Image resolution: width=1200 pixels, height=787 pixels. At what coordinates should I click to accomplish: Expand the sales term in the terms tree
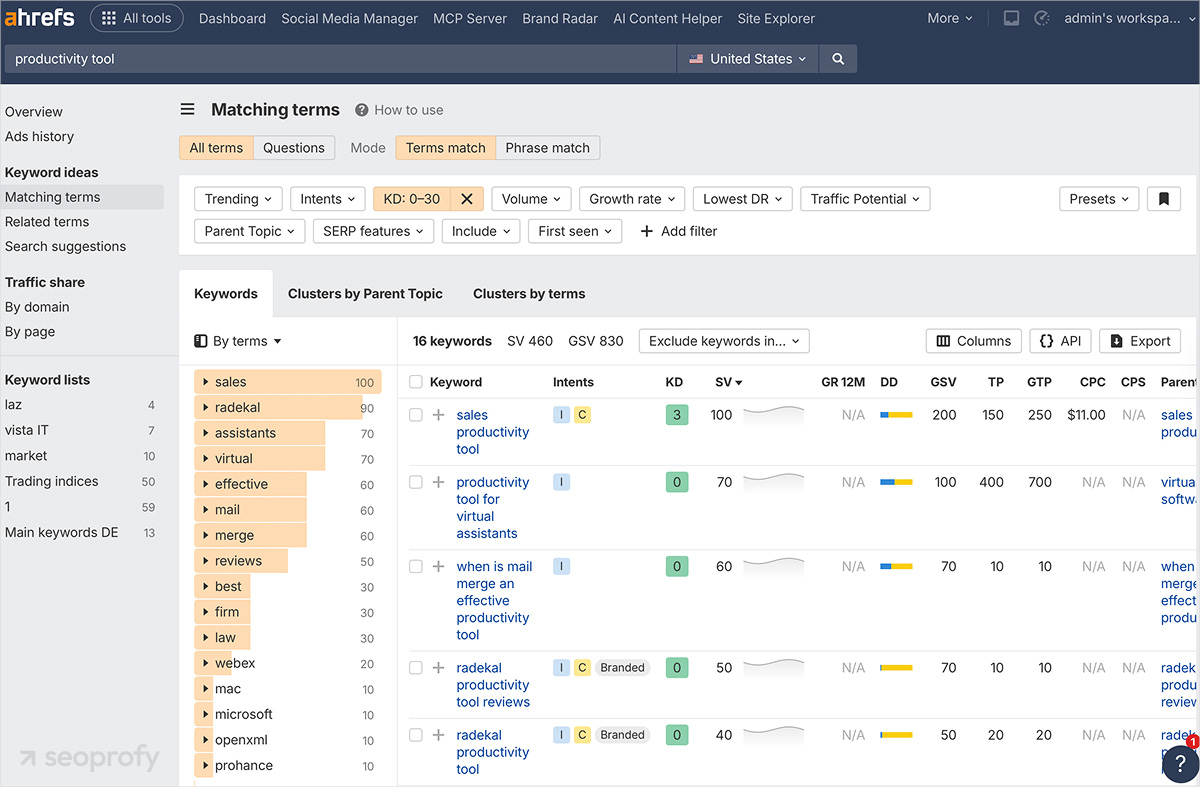[205, 381]
